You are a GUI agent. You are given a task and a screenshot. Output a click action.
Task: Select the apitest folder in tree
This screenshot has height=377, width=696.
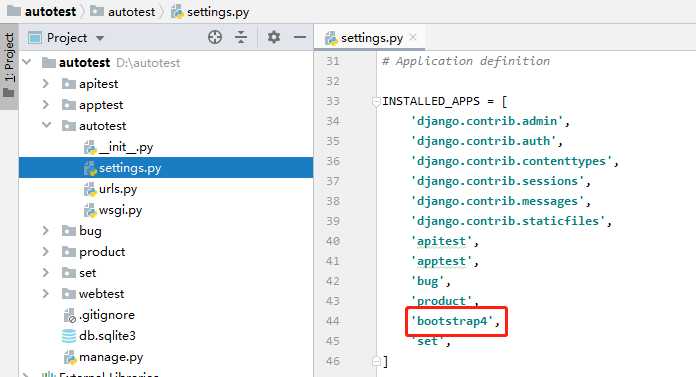coord(99,84)
